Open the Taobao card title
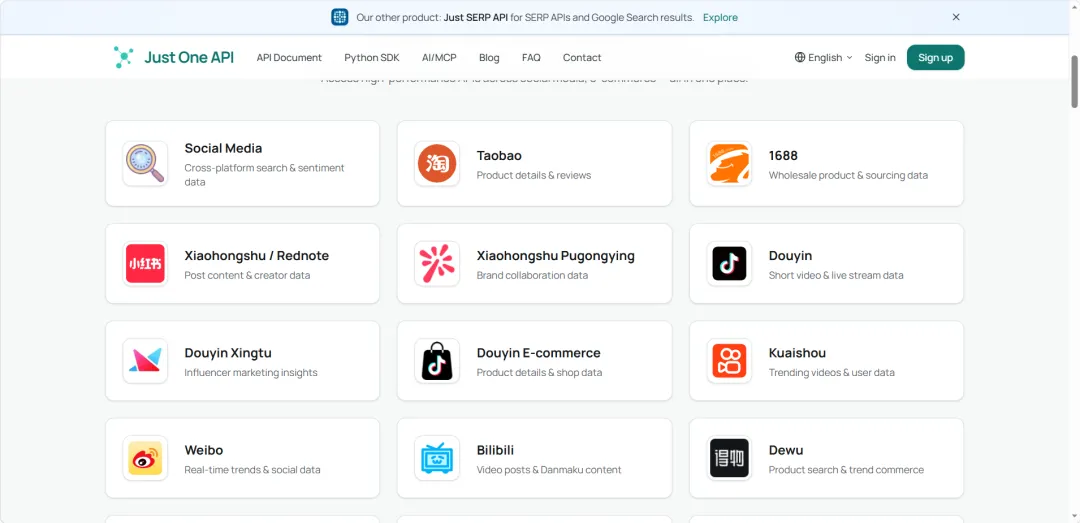Viewport: 1080px width, 523px height. click(x=499, y=156)
